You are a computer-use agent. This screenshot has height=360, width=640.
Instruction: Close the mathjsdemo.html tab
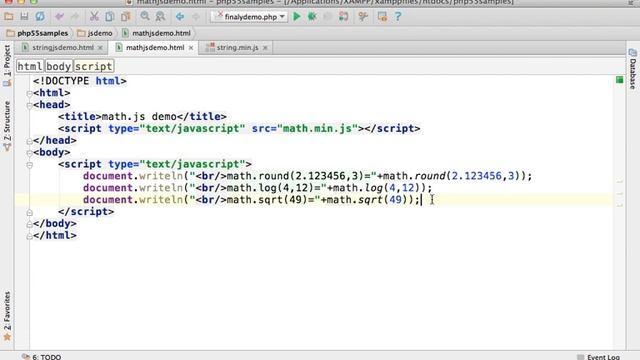point(191,48)
